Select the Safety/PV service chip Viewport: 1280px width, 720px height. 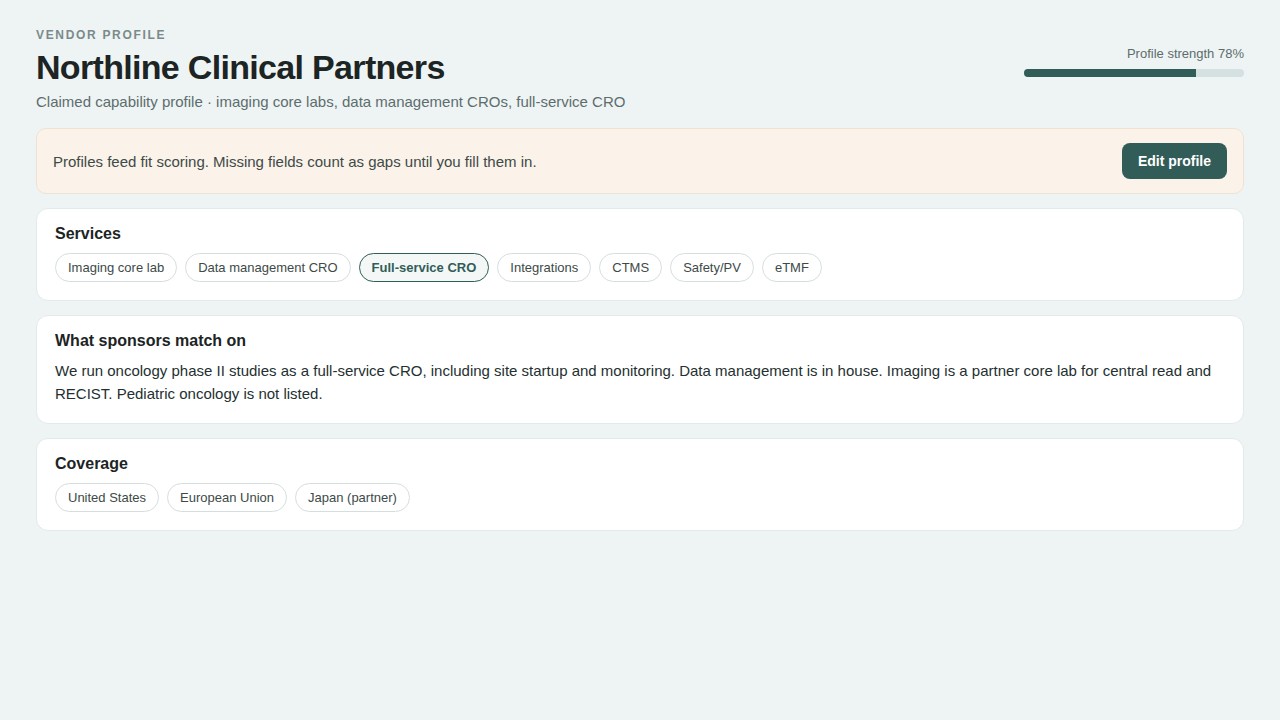(x=712, y=268)
